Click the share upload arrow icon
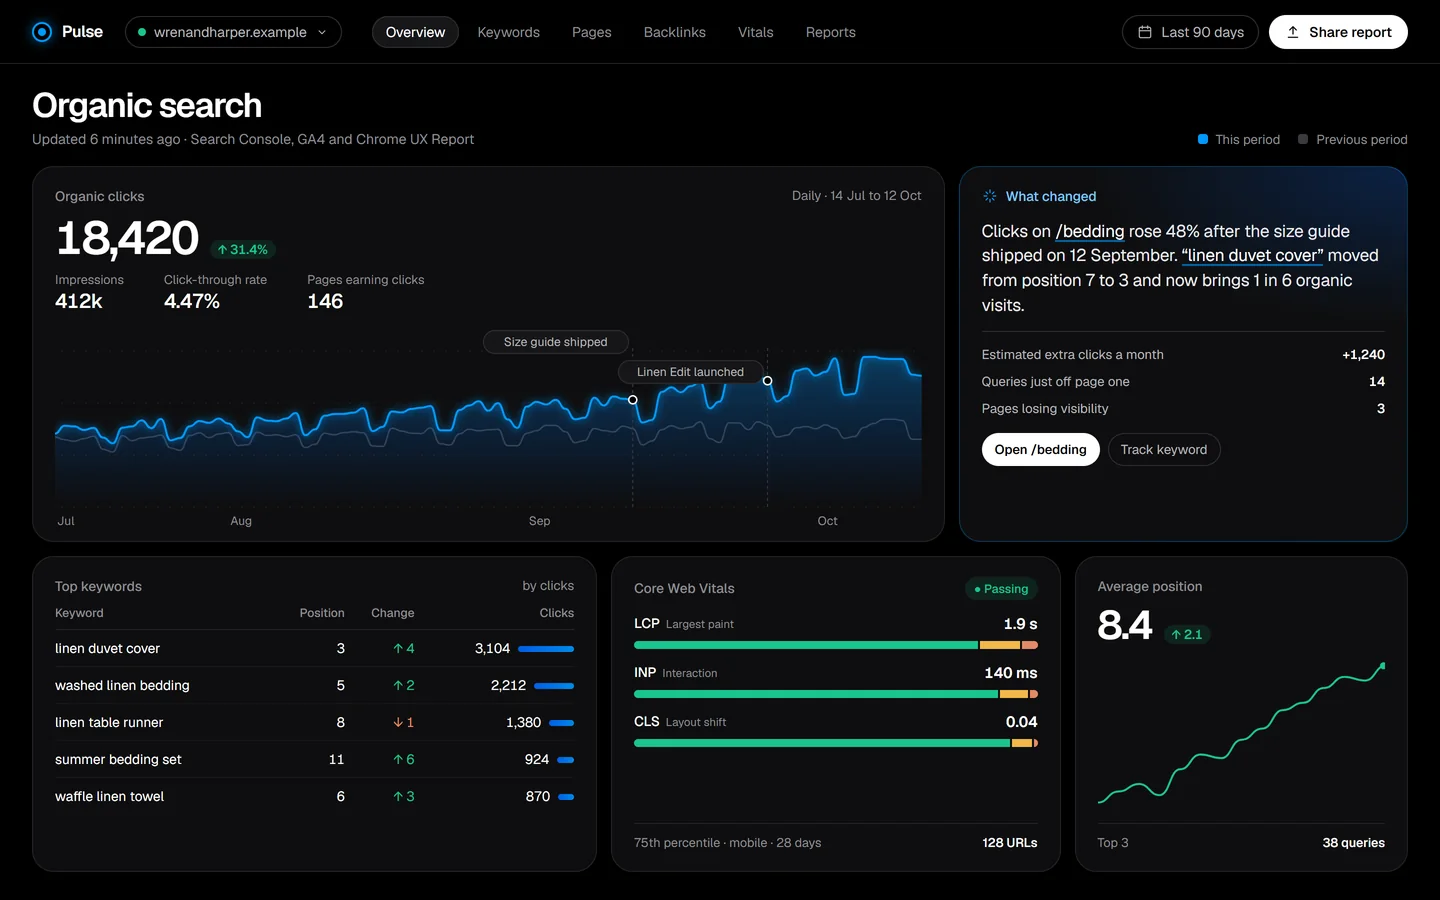Screen dimensions: 1440x900 (x=1293, y=32)
